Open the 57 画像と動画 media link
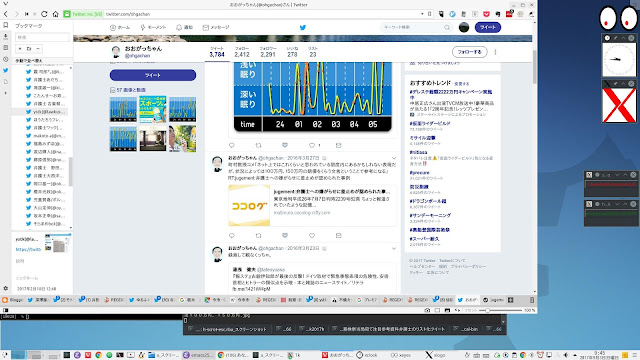This screenshot has width=640, height=360. [x=128, y=90]
